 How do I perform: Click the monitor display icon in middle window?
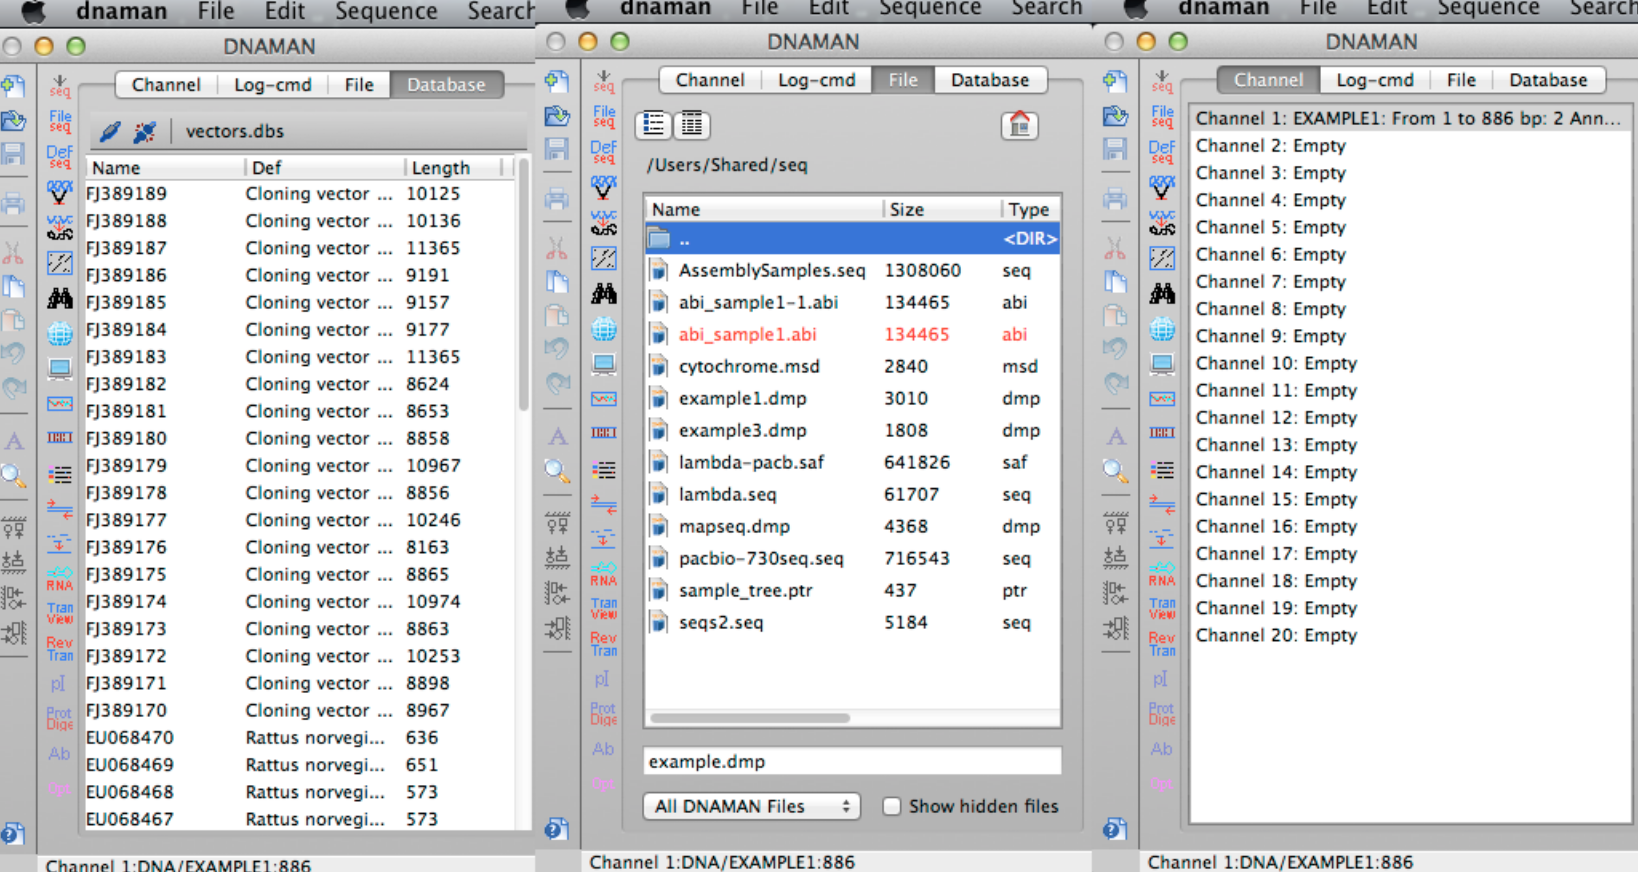pos(604,363)
